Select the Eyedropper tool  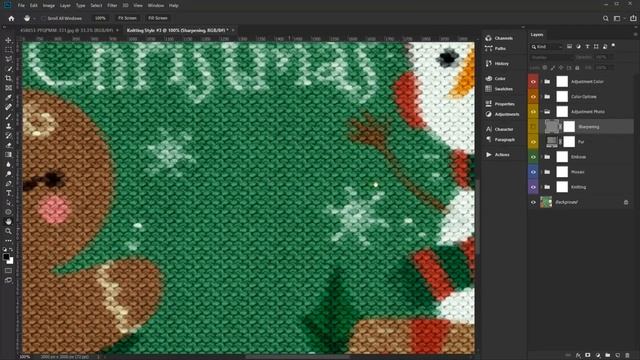[x=8, y=98]
